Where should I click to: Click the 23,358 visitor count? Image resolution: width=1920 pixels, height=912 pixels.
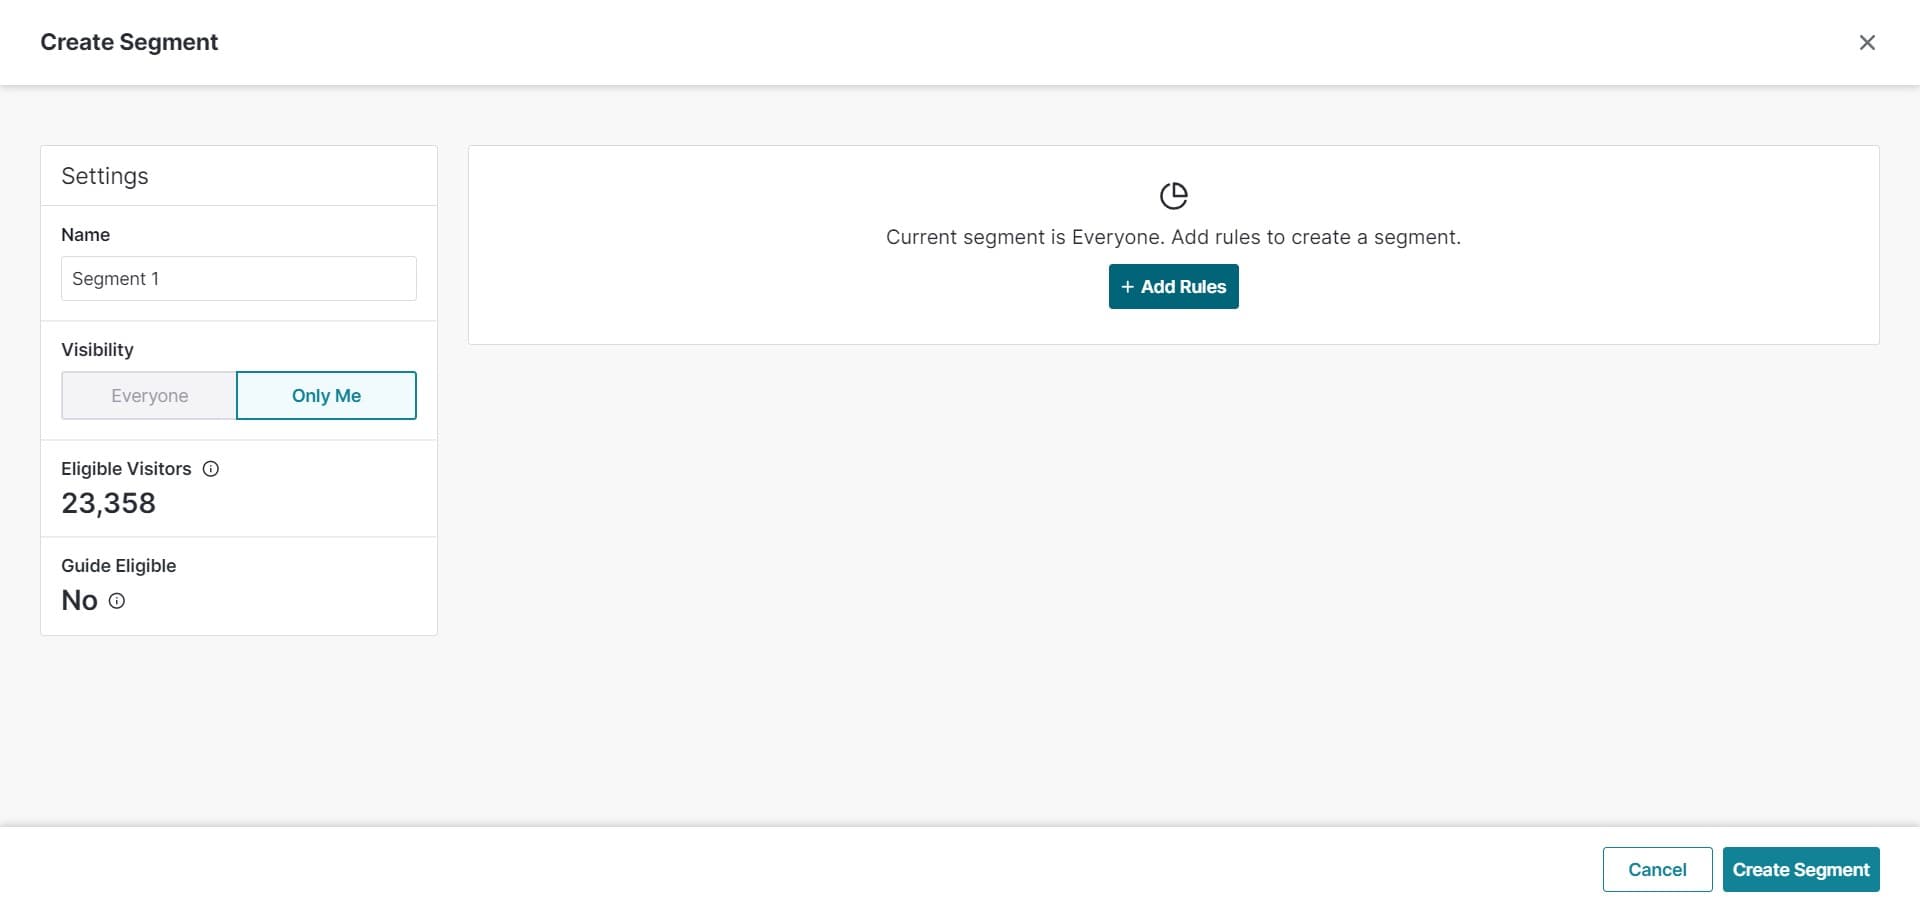108,503
